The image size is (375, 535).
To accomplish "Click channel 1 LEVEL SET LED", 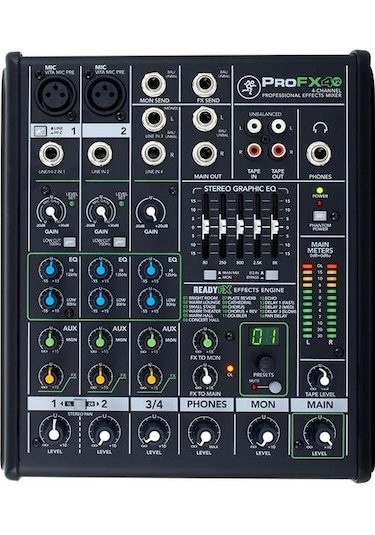I will [x=72, y=204].
